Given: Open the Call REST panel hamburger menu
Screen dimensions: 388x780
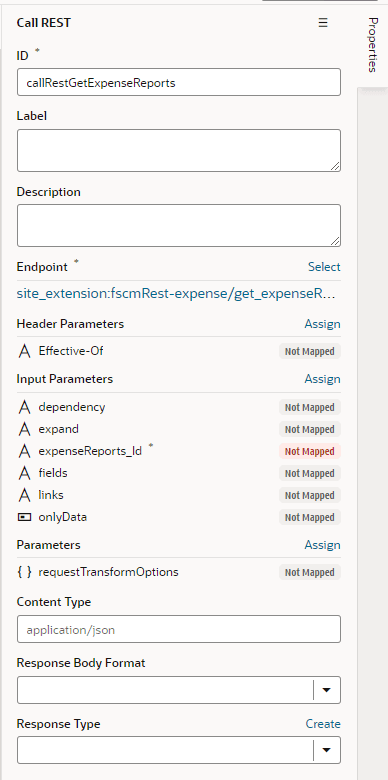Looking at the screenshot, I should tap(323, 23).
